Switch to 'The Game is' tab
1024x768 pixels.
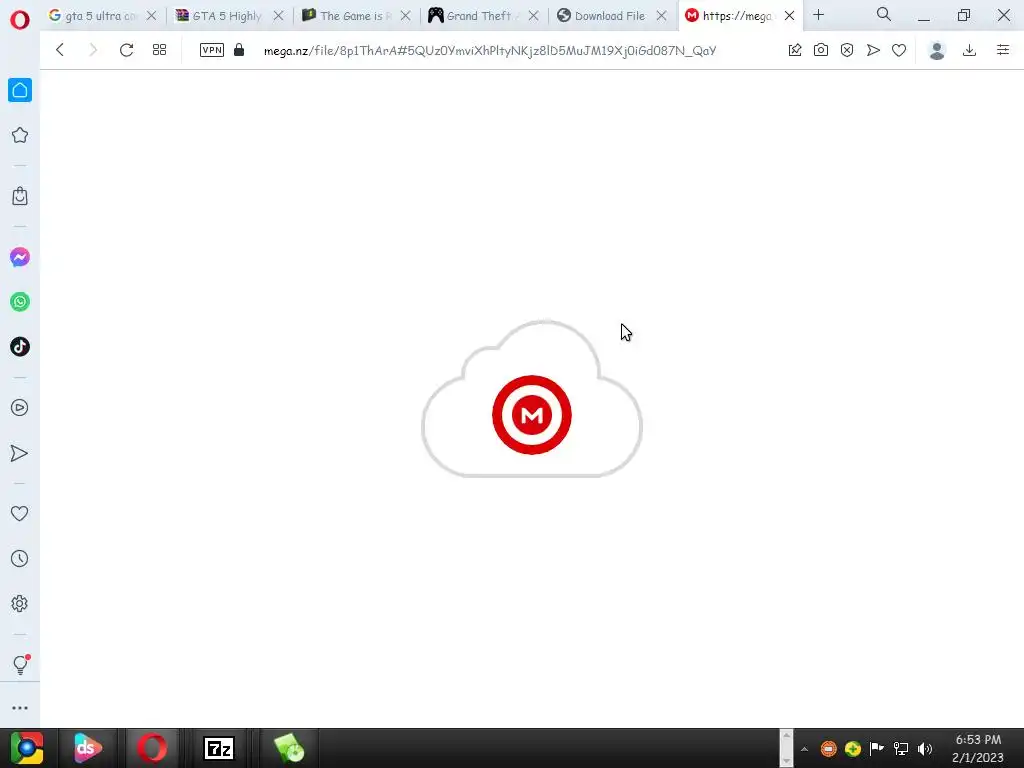[346, 16]
